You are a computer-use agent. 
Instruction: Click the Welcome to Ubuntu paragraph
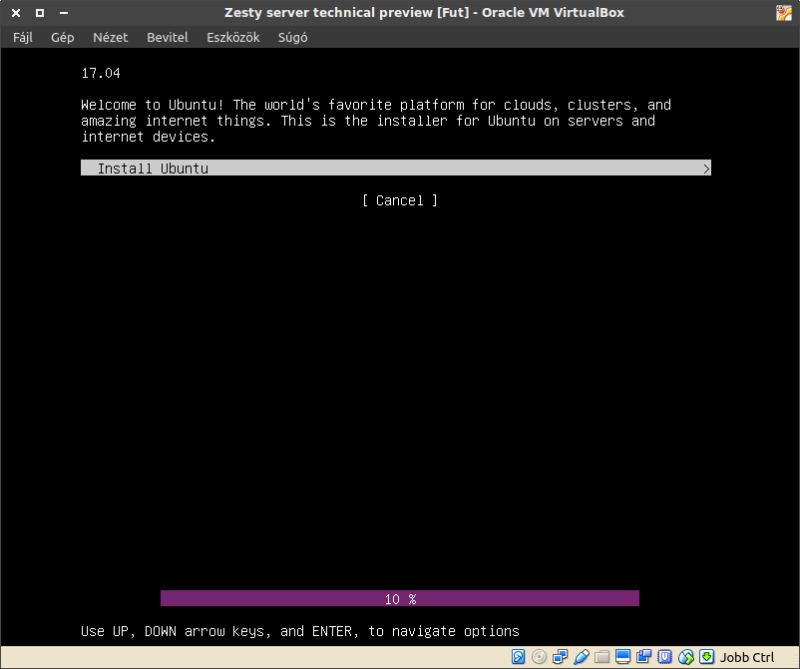(x=376, y=121)
